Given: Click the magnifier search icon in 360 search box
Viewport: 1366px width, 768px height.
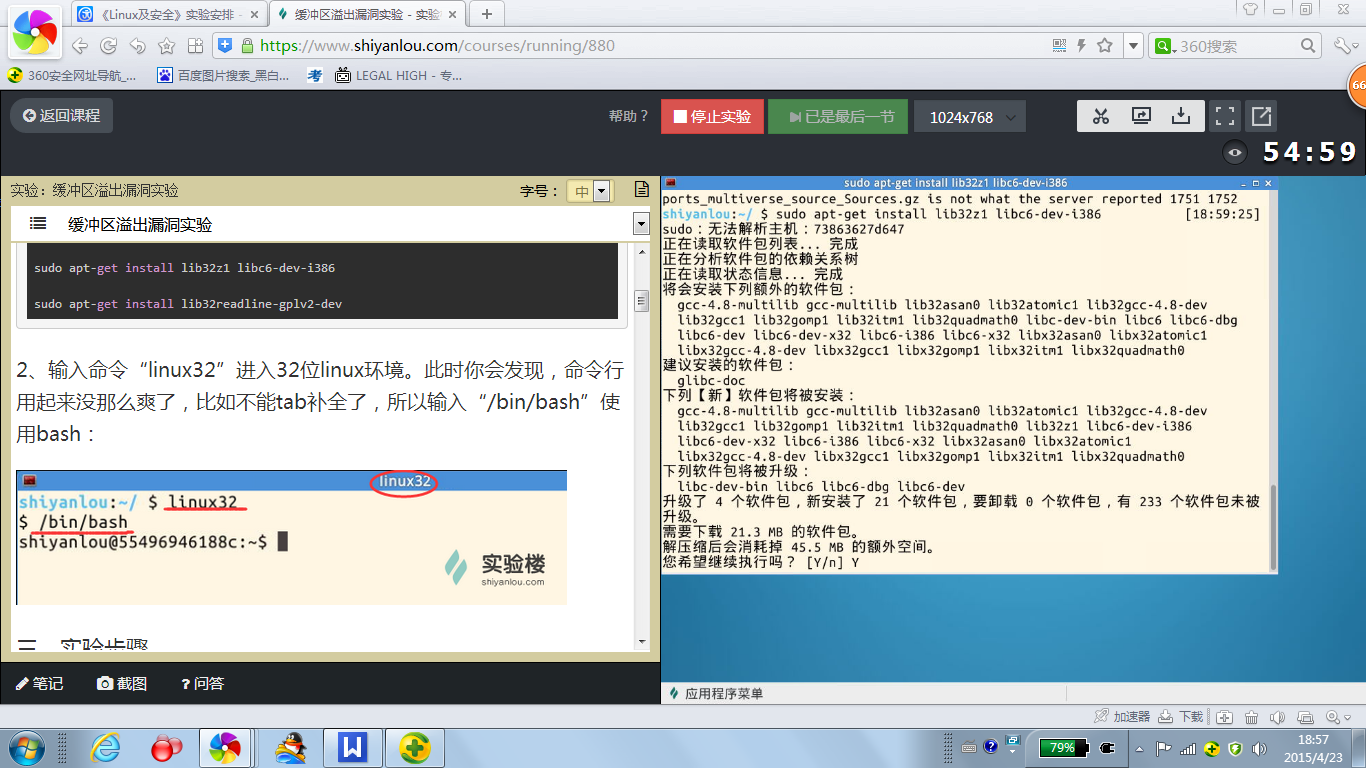Looking at the screenshot, I should tap(1309, 46).
